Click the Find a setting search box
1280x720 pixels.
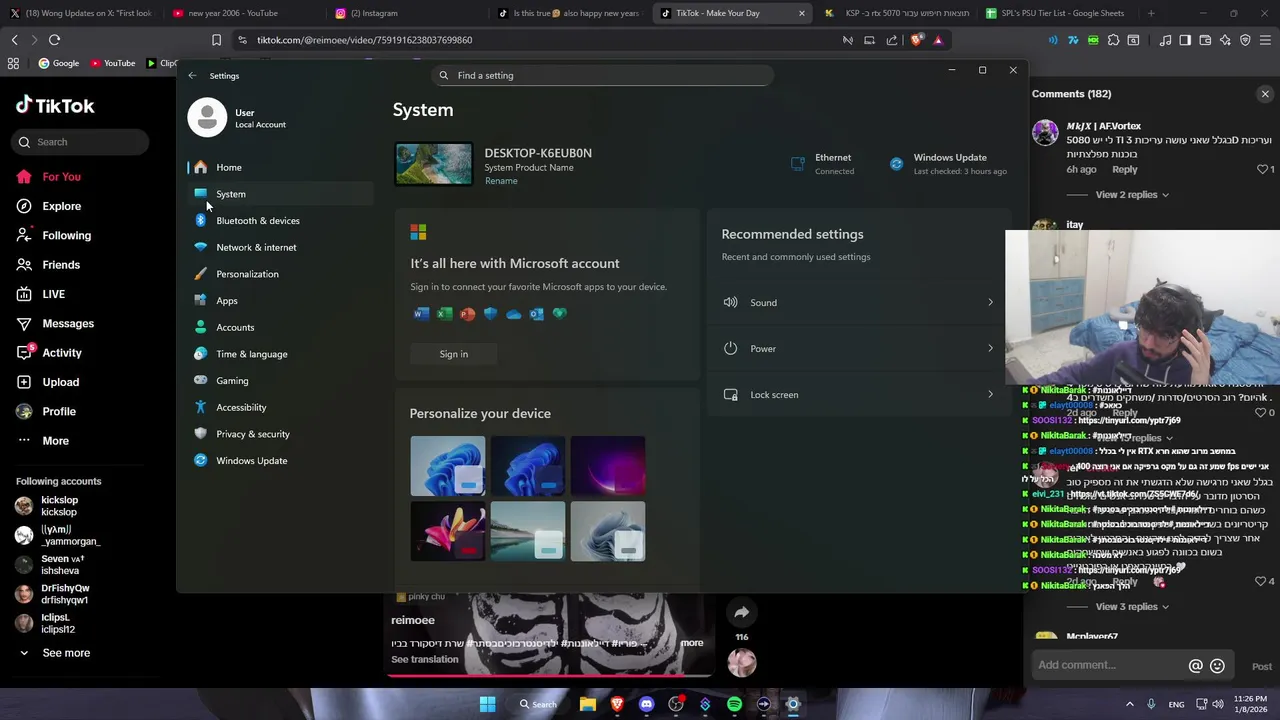click(x=603, y=75)
